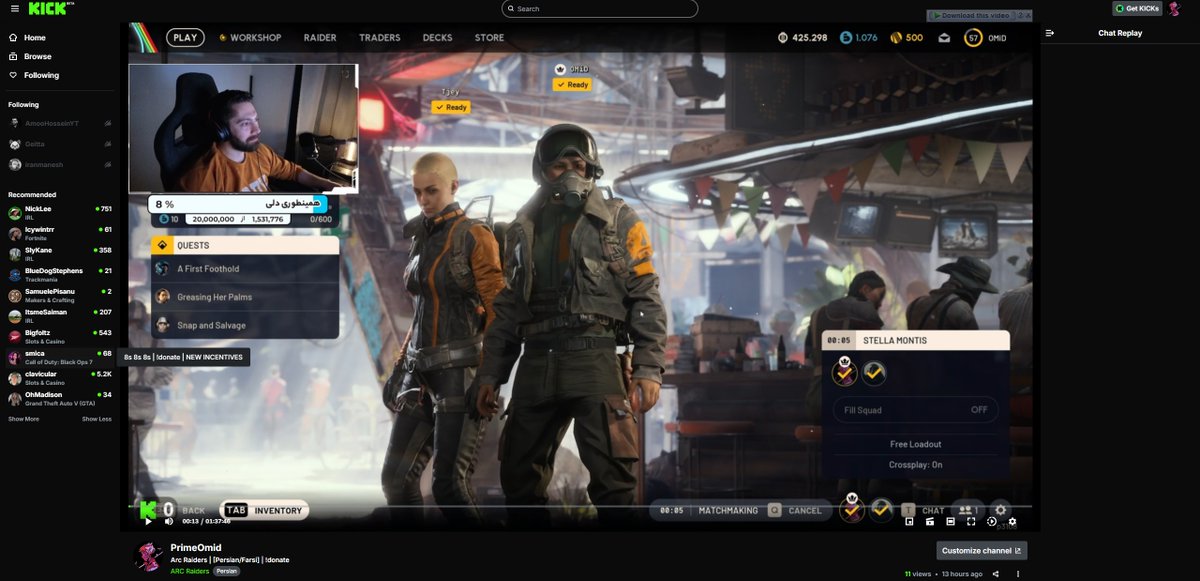The height and width of the screenshot is (581, 1200).
Task: Click the CANCEL matchmaking button
Action: (x=795, y=510)
